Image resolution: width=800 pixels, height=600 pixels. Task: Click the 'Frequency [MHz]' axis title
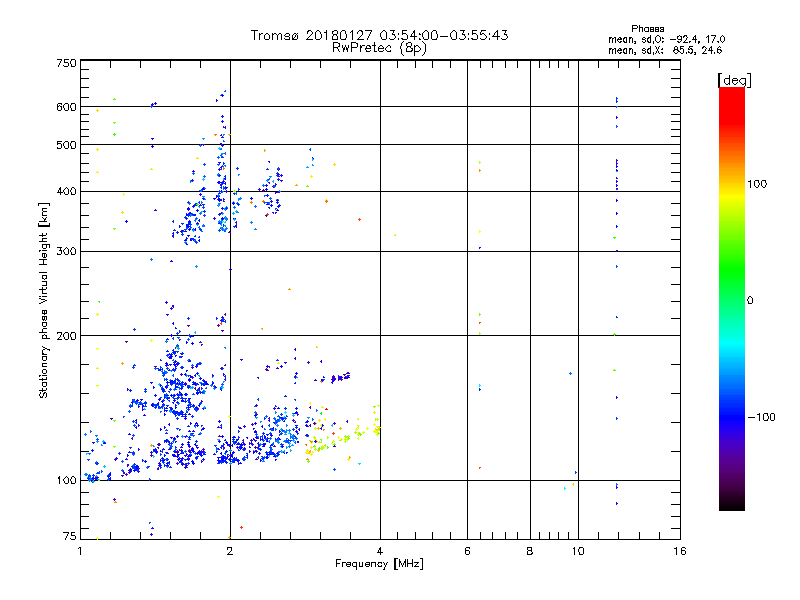coord(379,564)
